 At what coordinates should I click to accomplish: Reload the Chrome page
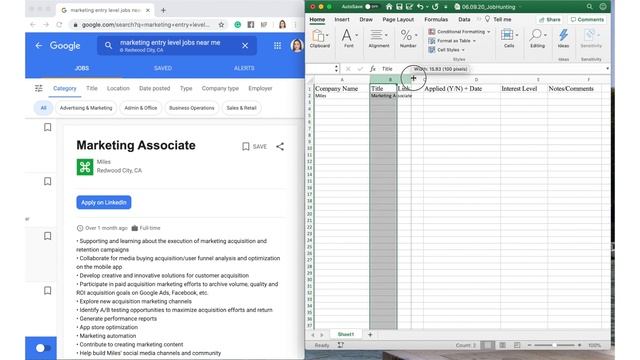click(59, 24)
